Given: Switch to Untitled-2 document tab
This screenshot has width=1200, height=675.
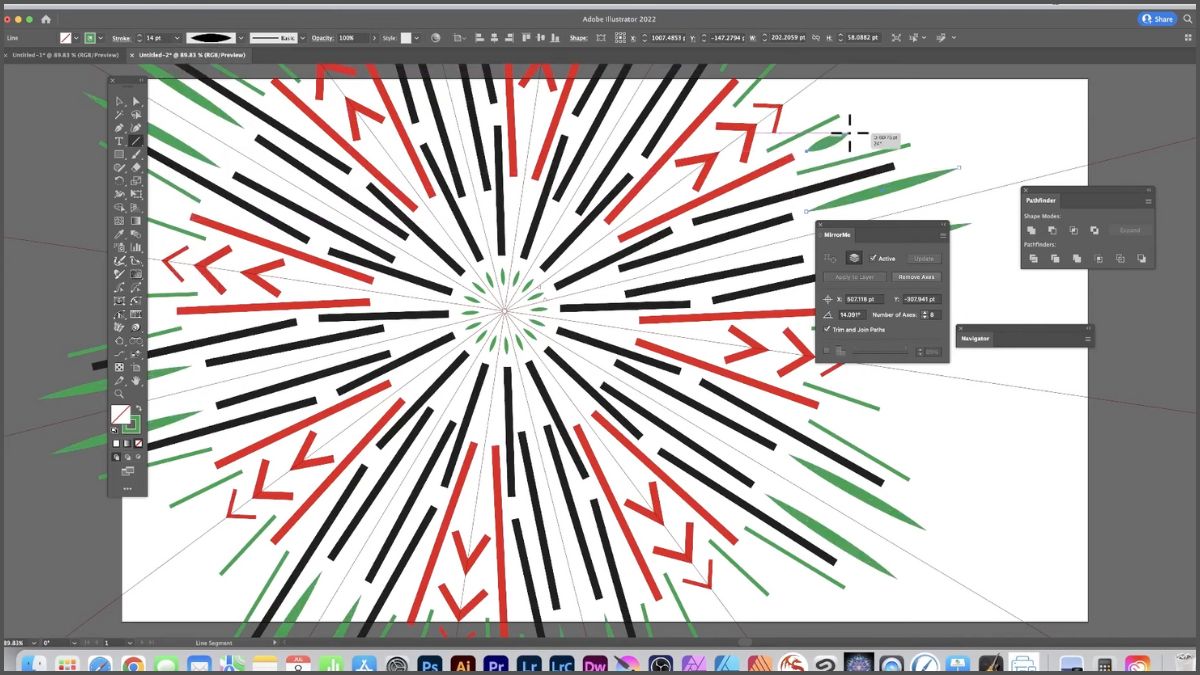Looking at the screenshot, I should (192, 55).
